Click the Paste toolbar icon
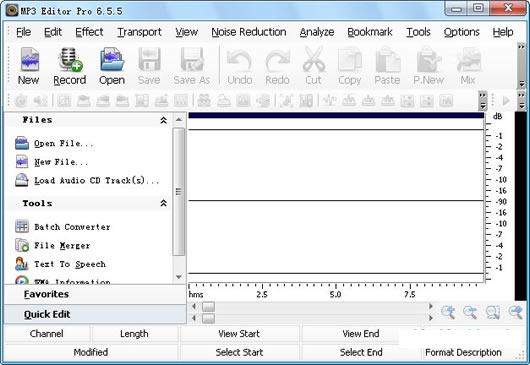Image resolution: width=530 pixels, height=365 pixels. (x=387, y=66)
